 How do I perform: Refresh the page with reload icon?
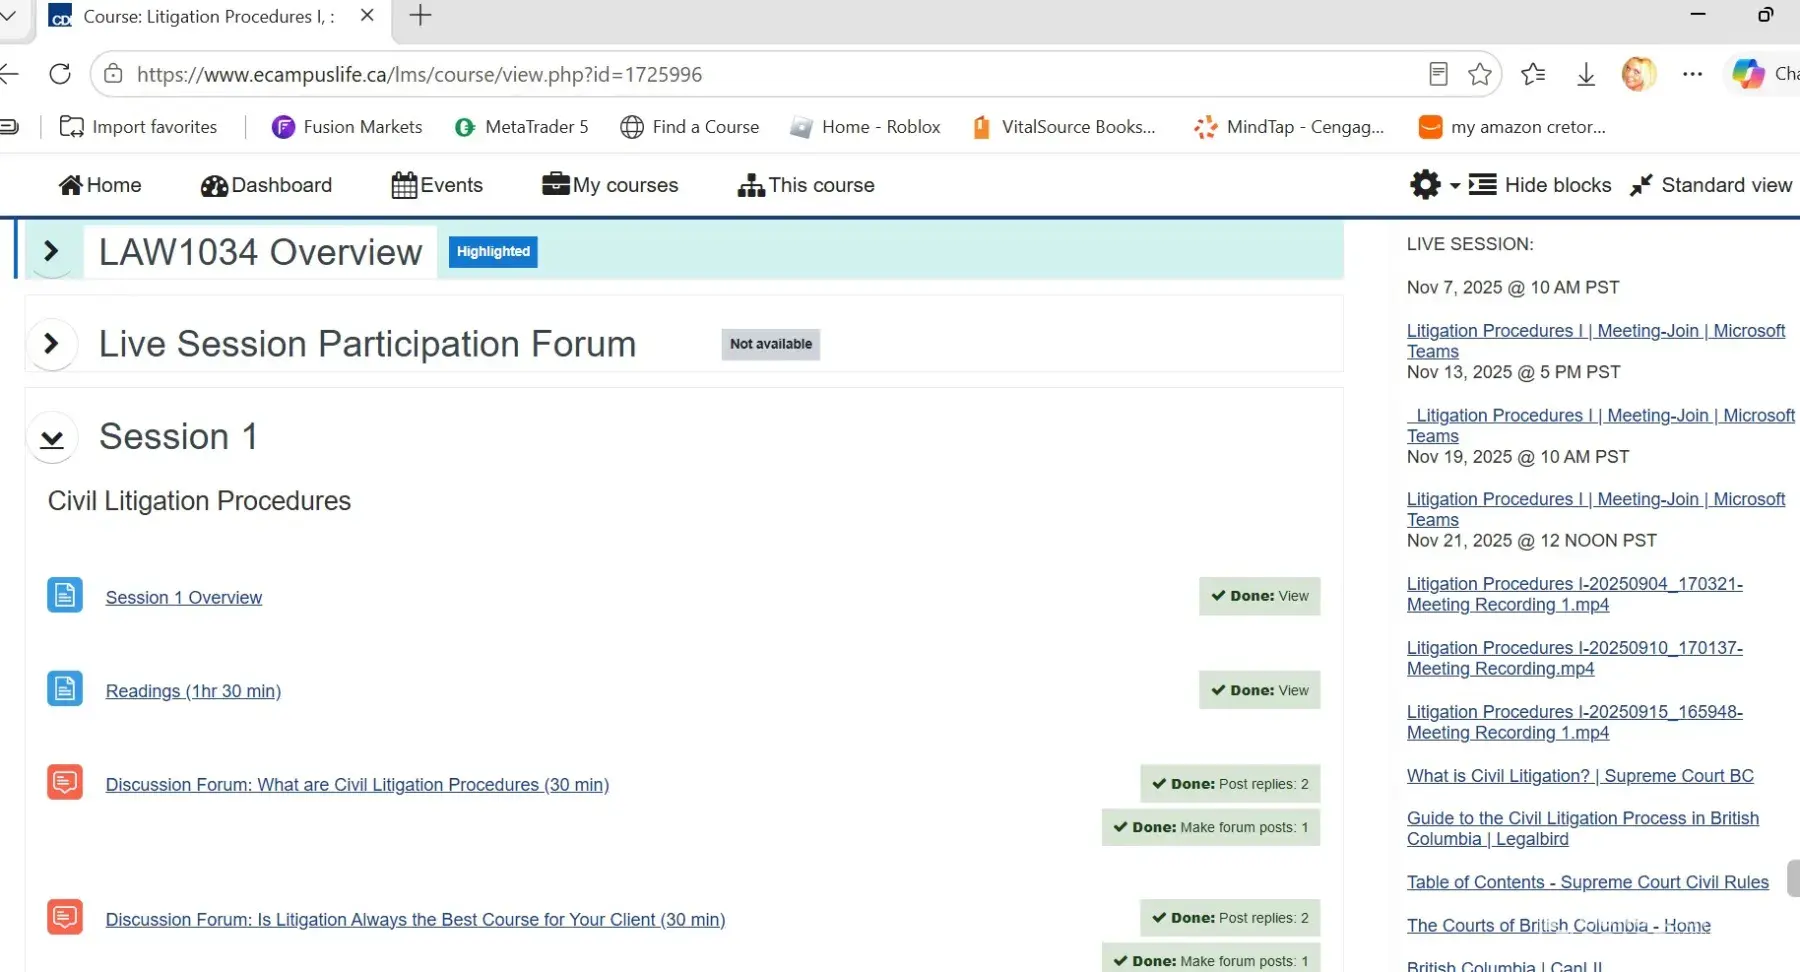pyautogui.click(x=60, y=74)
